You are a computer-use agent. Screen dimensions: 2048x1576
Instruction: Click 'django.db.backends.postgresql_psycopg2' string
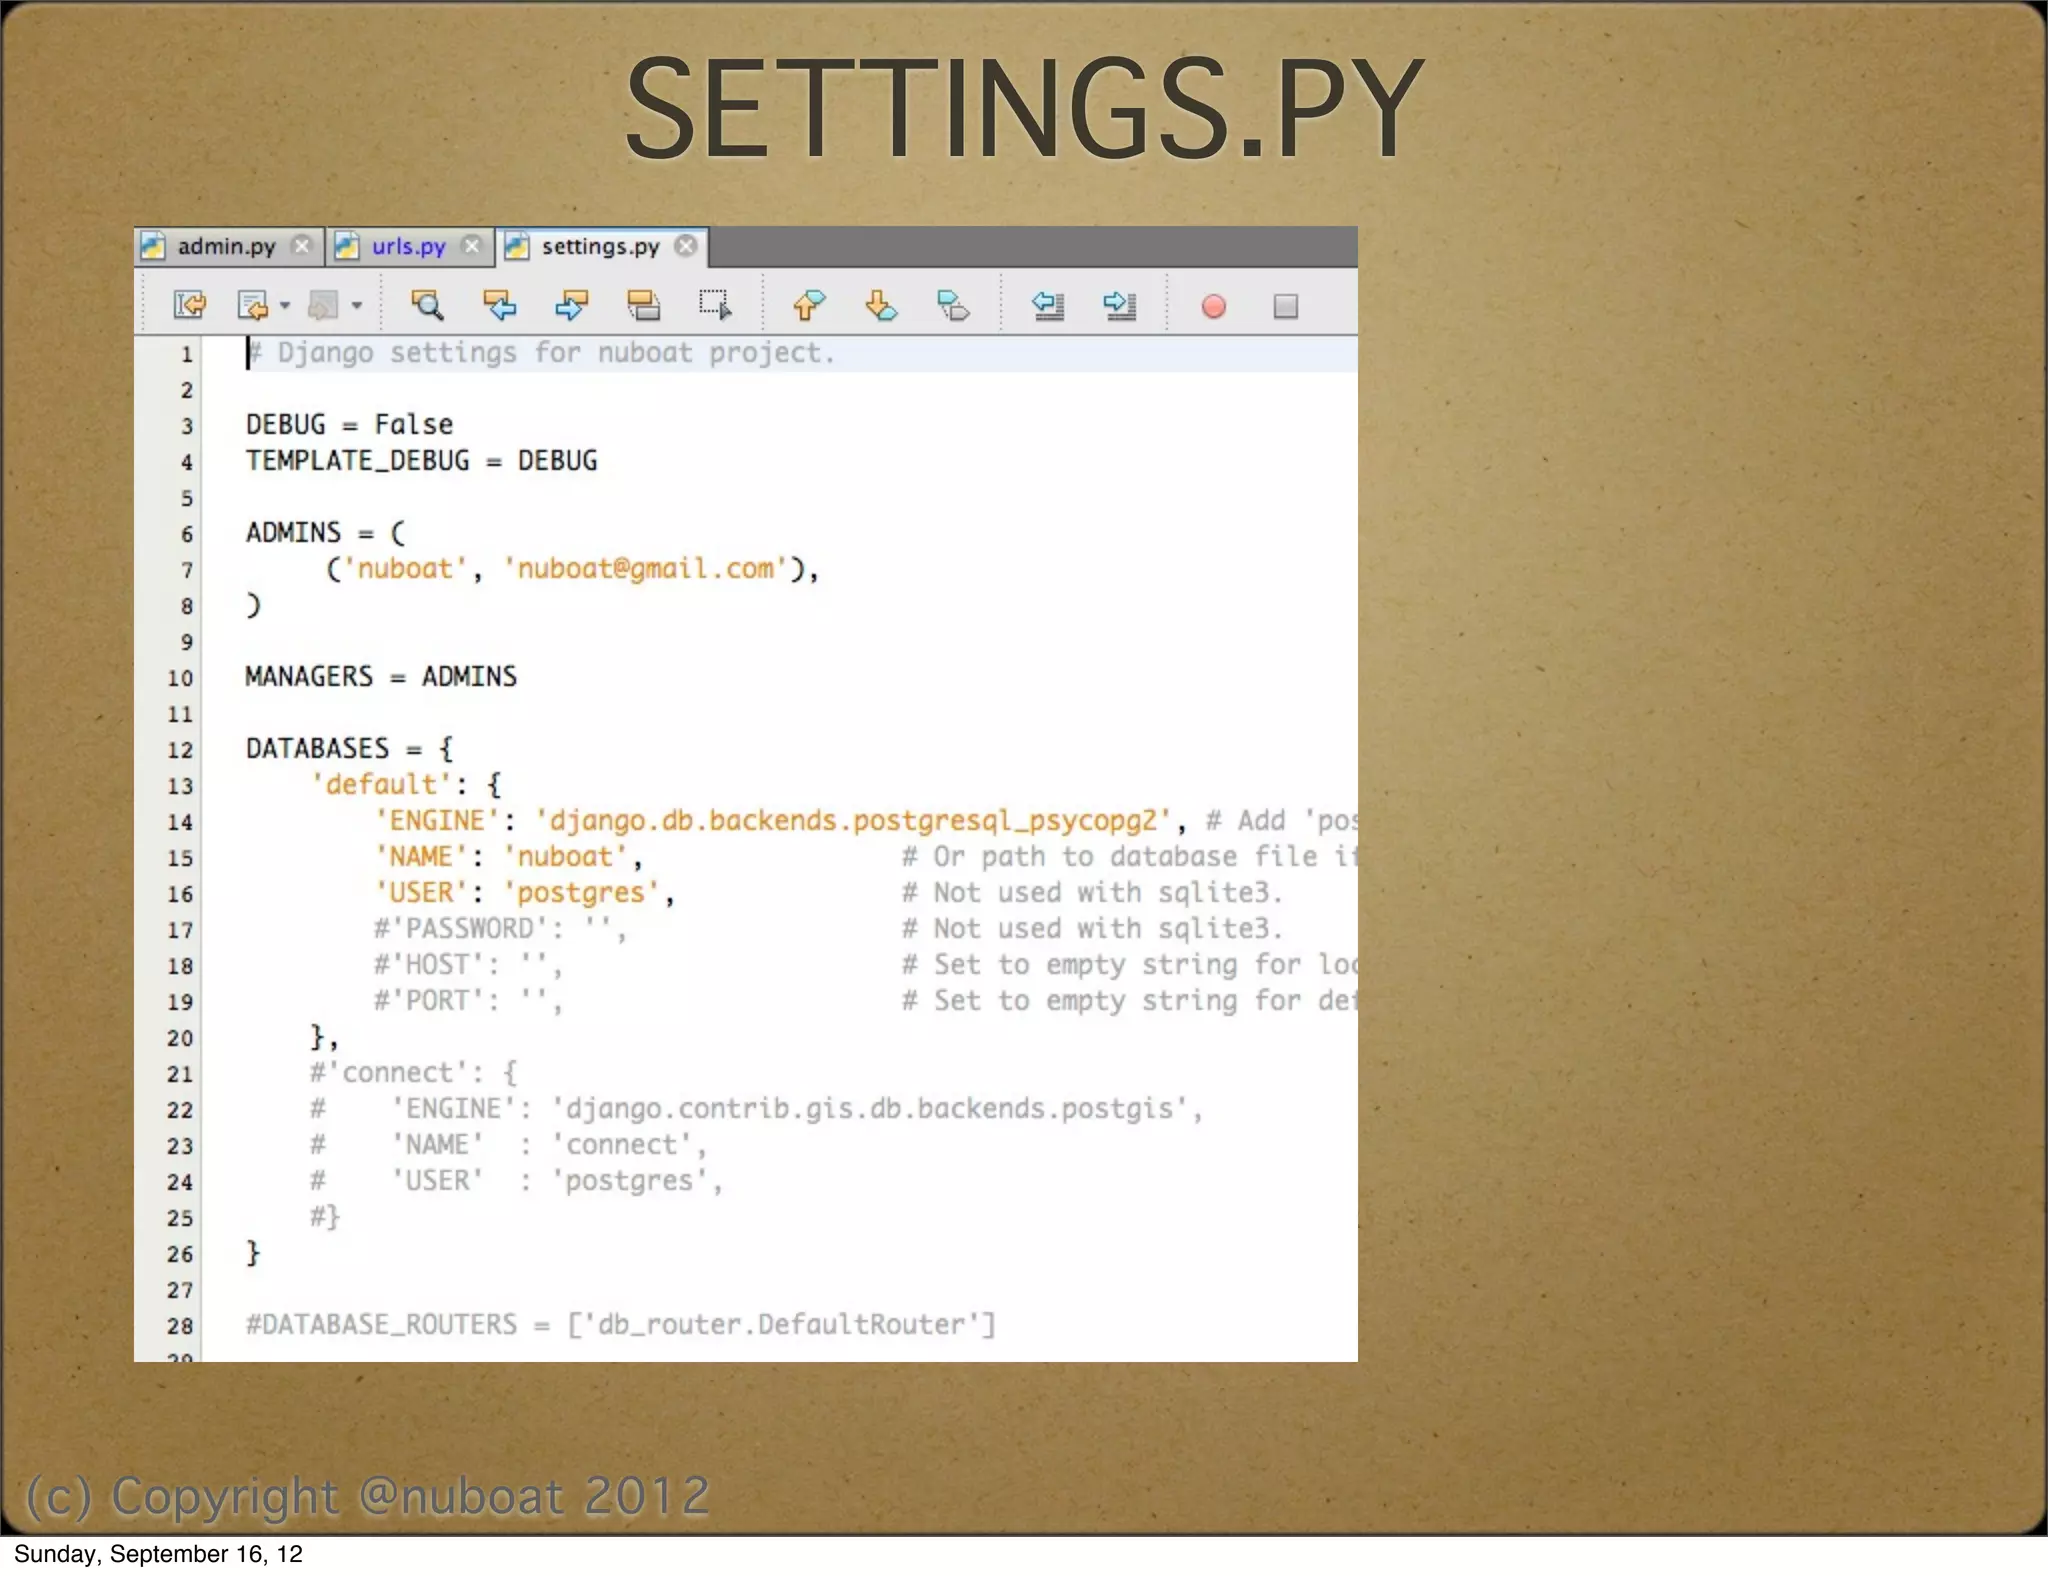click(x=853, y=820)
